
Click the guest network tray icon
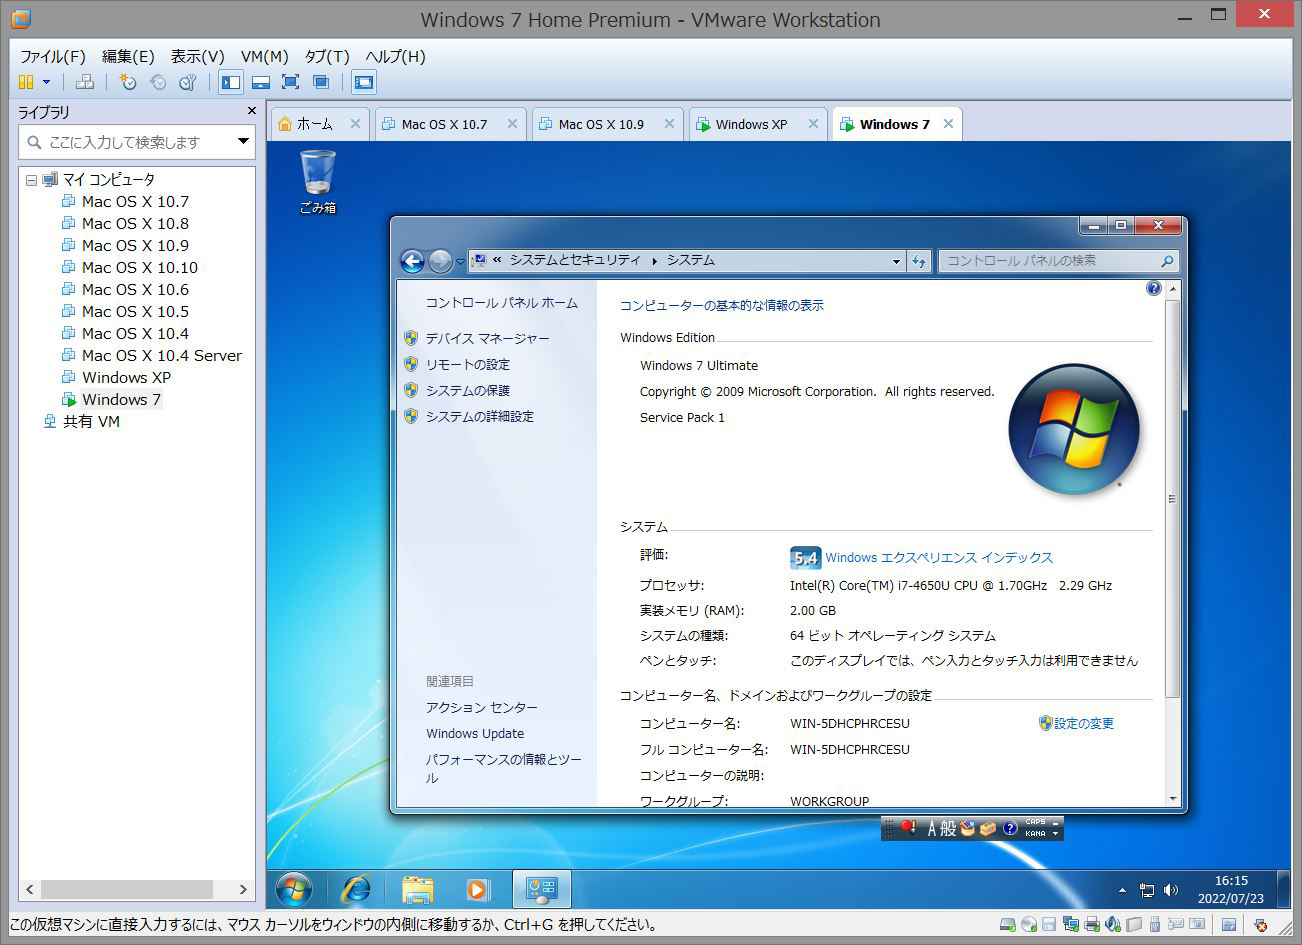pyautogui.click(x=1147, y=890)
